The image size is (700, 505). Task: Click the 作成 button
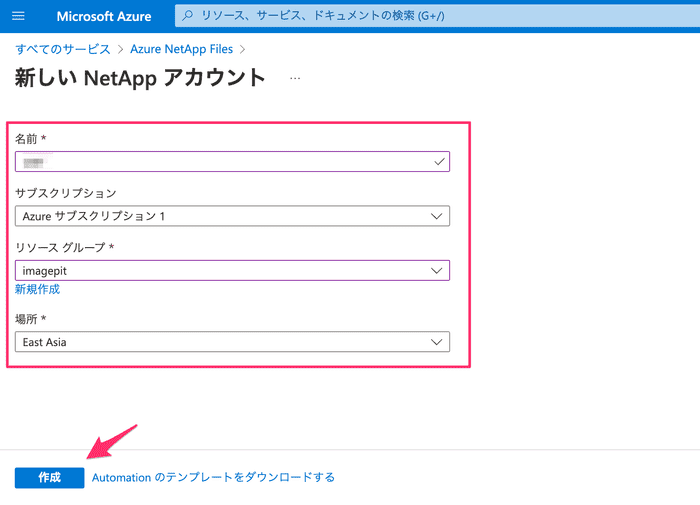click(50, 478)
